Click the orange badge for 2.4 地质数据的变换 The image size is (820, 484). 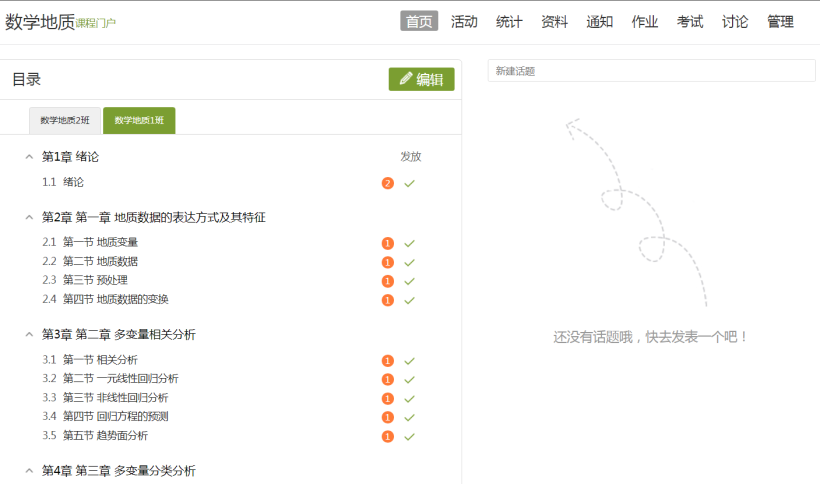[x=387, y=300]
